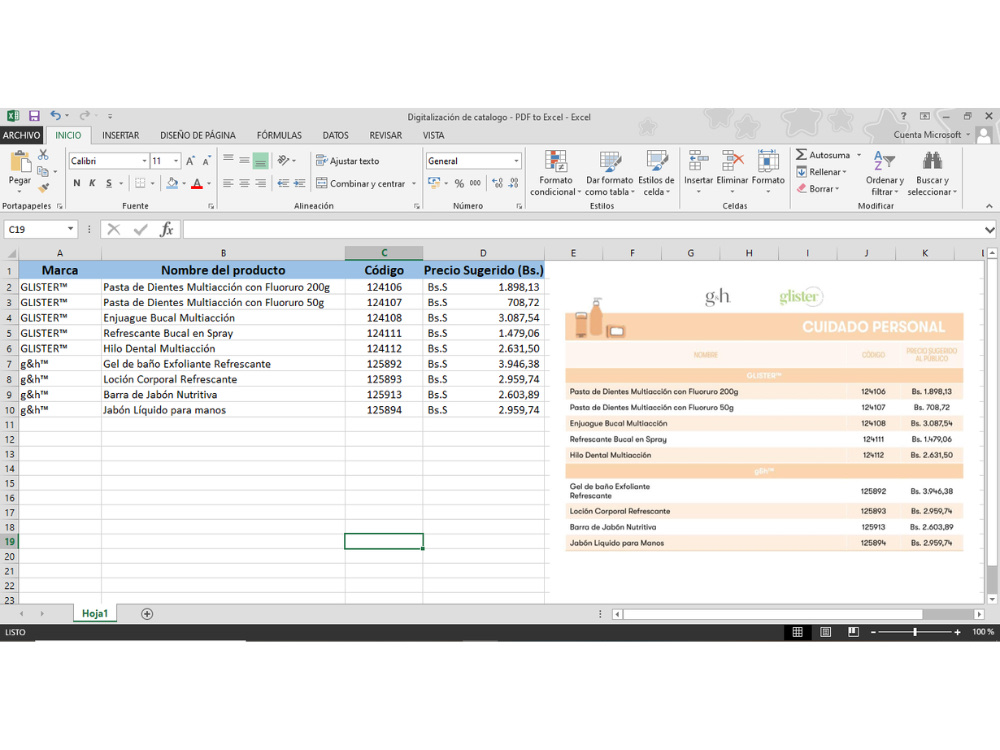The image size is (1000, 750).
Task: Open the Formato condicional dropdown
Action: pyautogui.click(x=555, y=173)
